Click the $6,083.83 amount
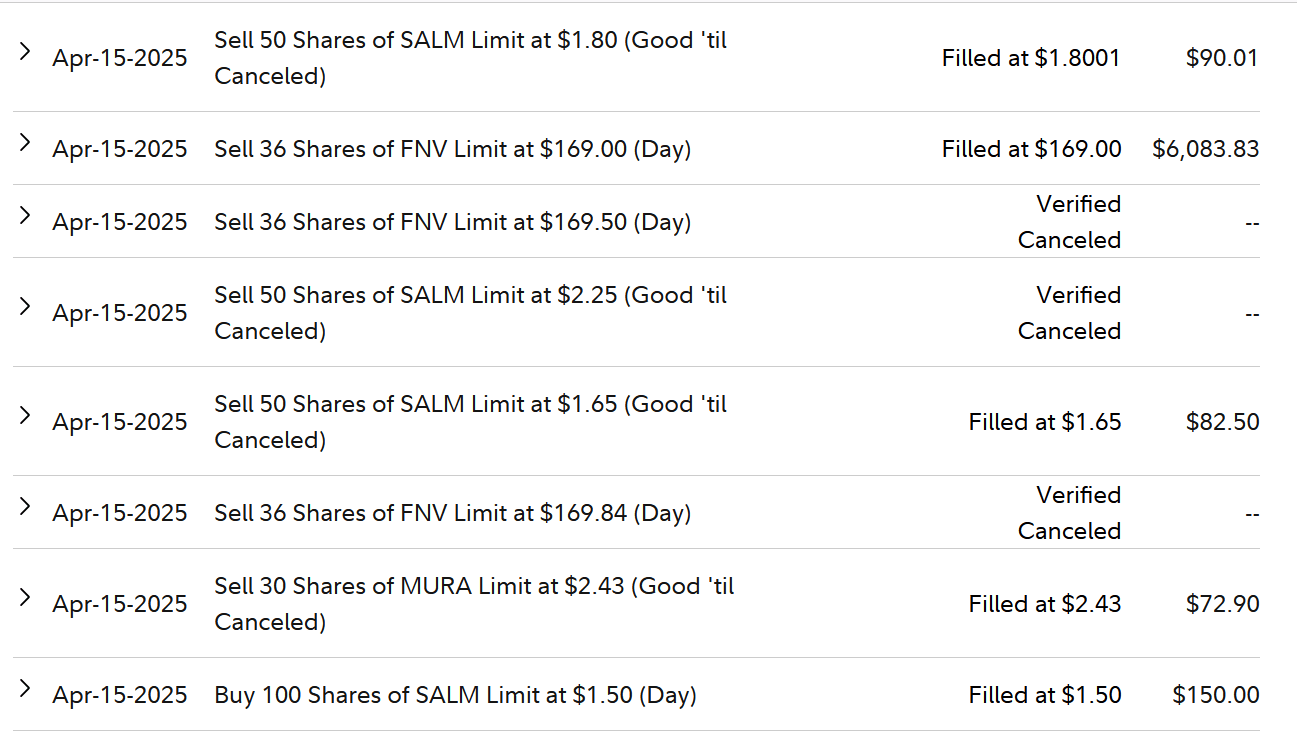The height and width of the screenshot is (738, 1297). (x=1205, y=149)
